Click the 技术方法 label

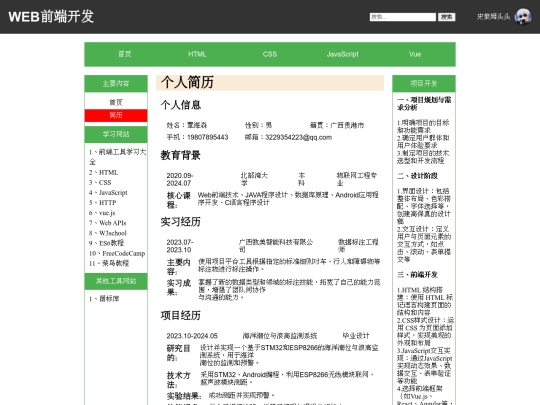178,380
